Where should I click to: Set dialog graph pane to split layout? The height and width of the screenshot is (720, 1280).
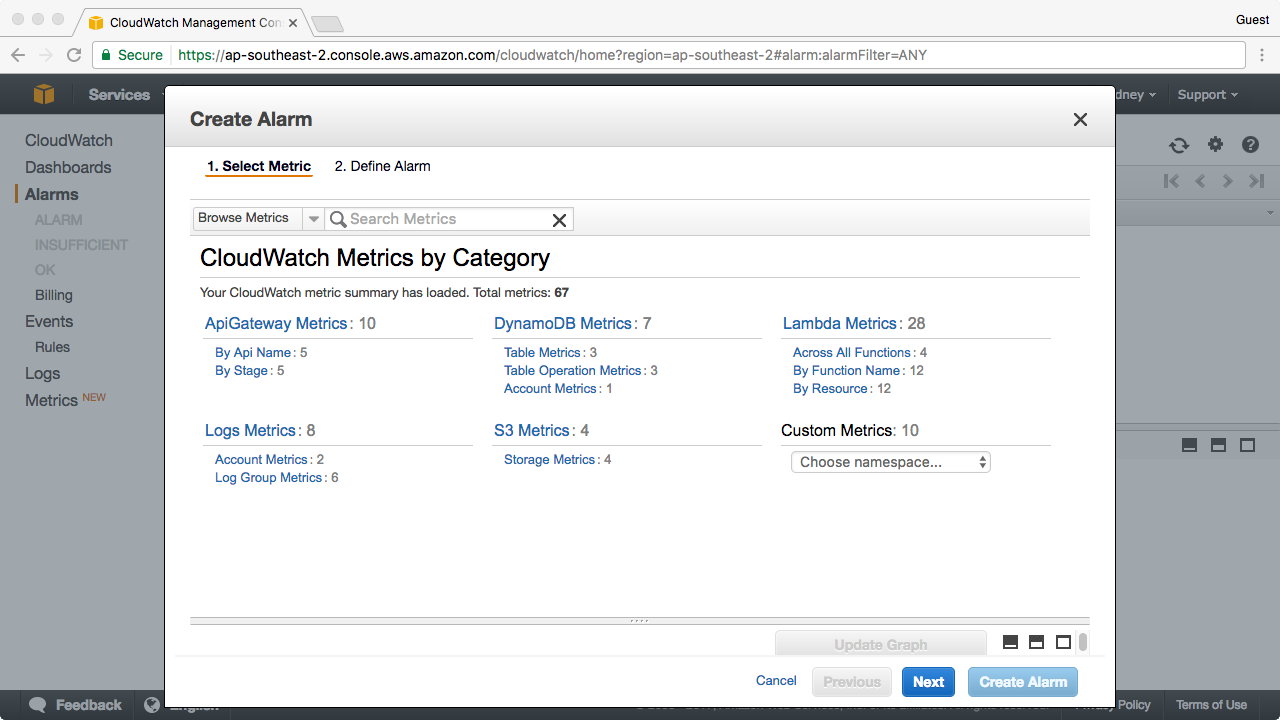pos(1037,642)
